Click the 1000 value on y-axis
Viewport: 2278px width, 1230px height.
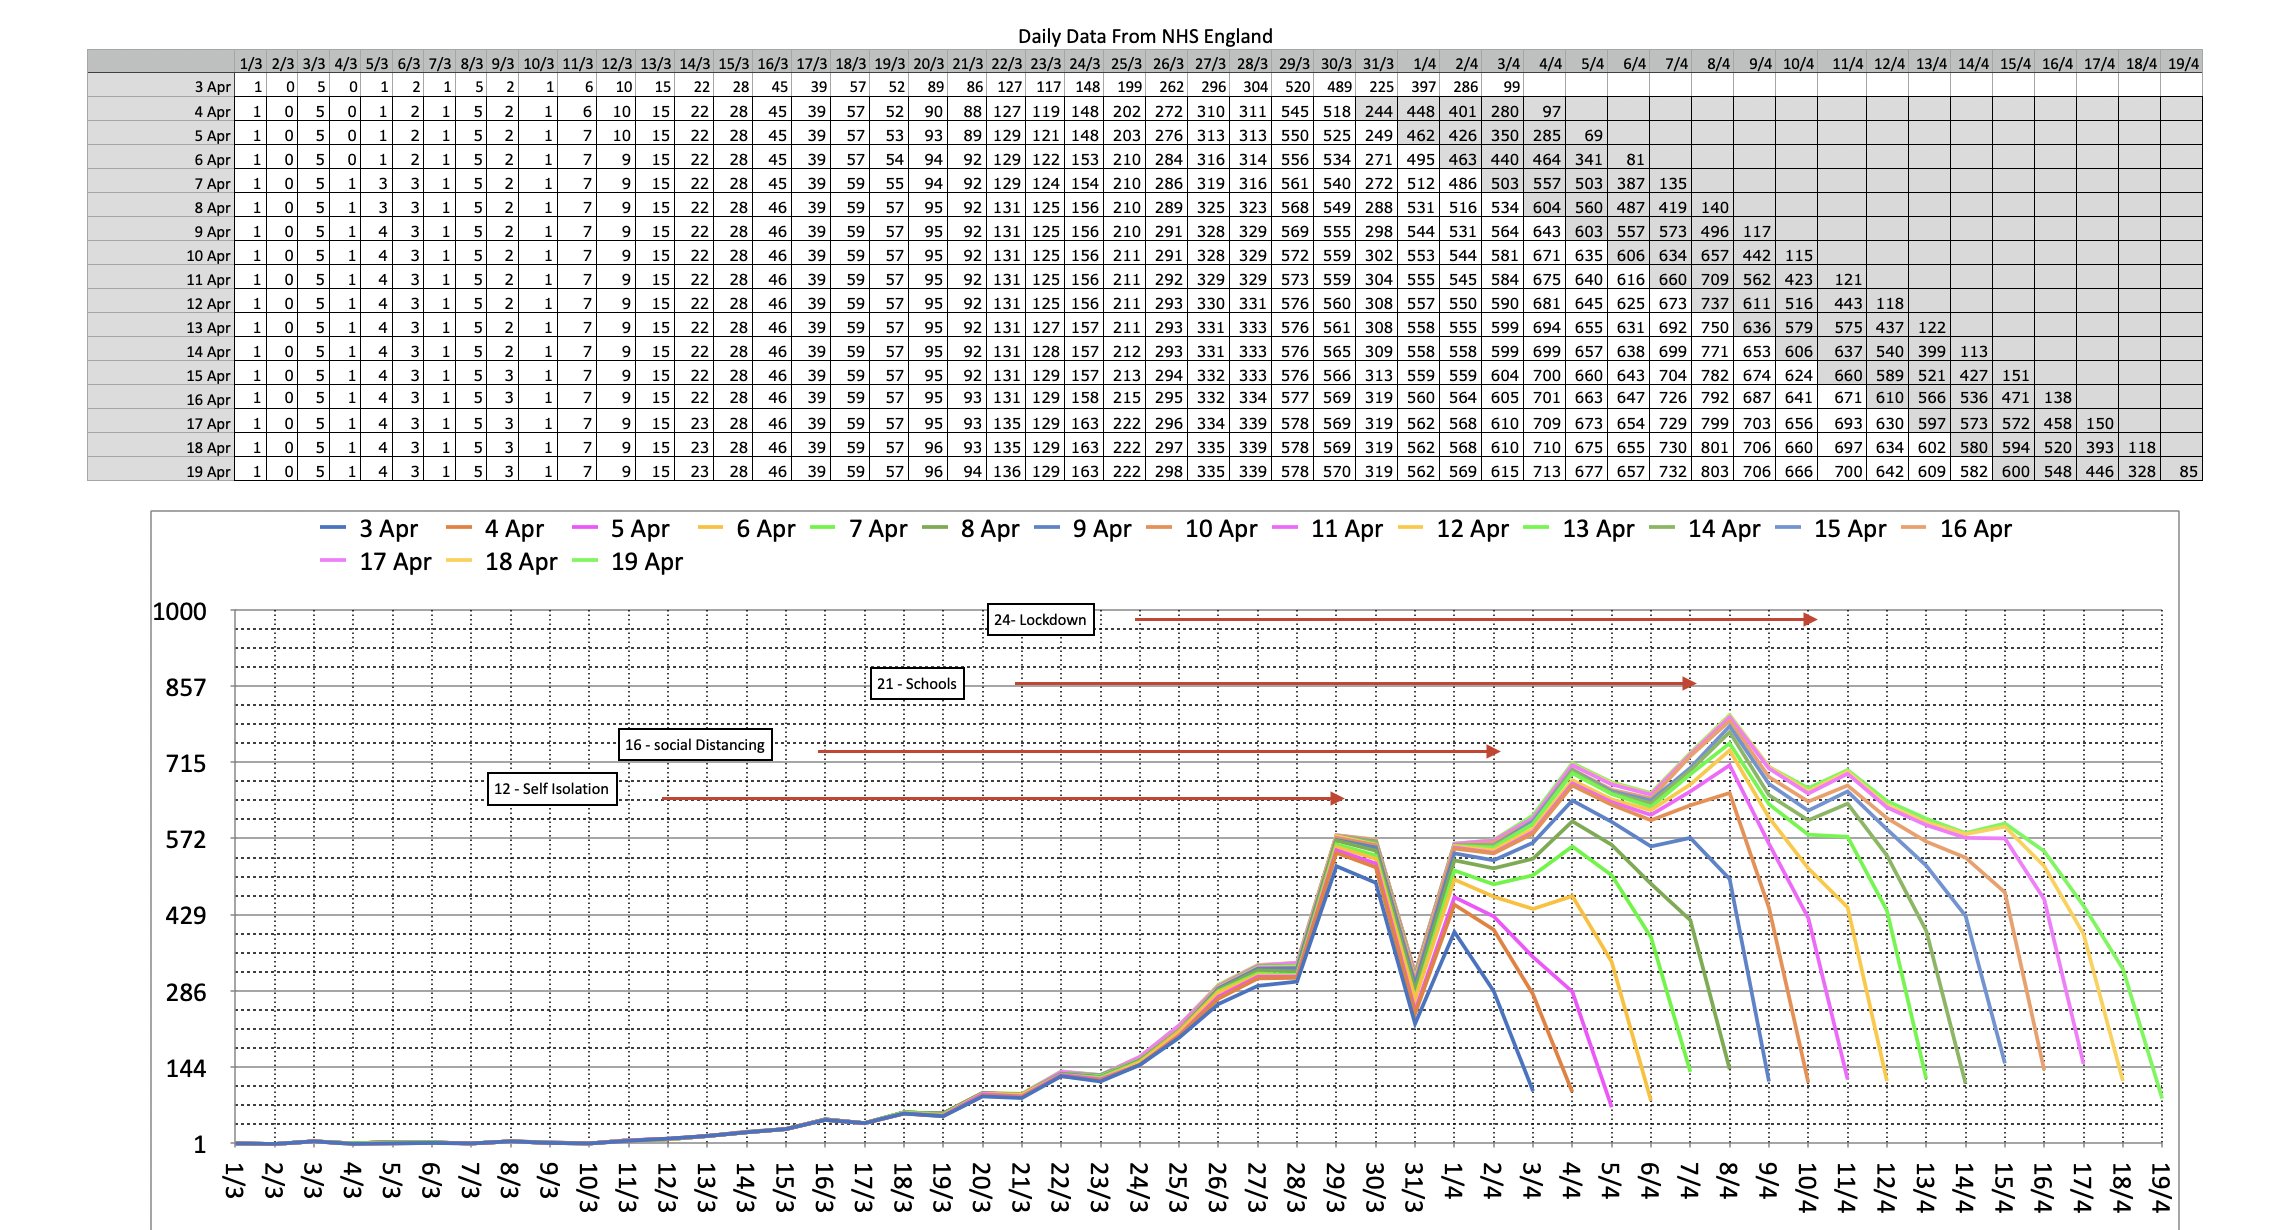[179, 612]
